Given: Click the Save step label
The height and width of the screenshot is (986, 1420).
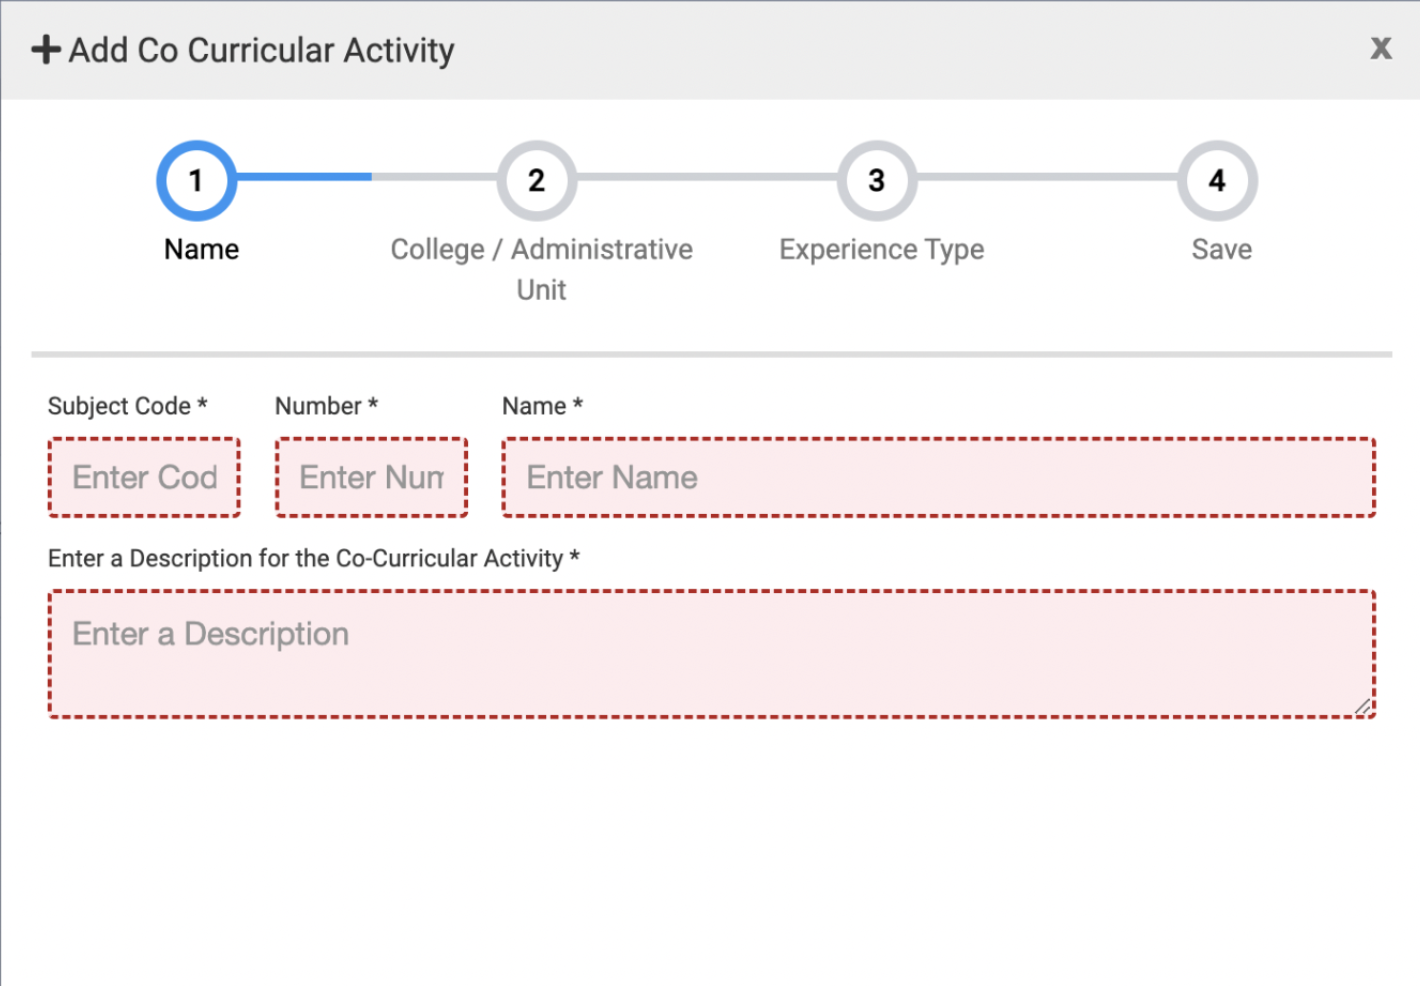Looking at the screenshot, I should point(1221,249).
